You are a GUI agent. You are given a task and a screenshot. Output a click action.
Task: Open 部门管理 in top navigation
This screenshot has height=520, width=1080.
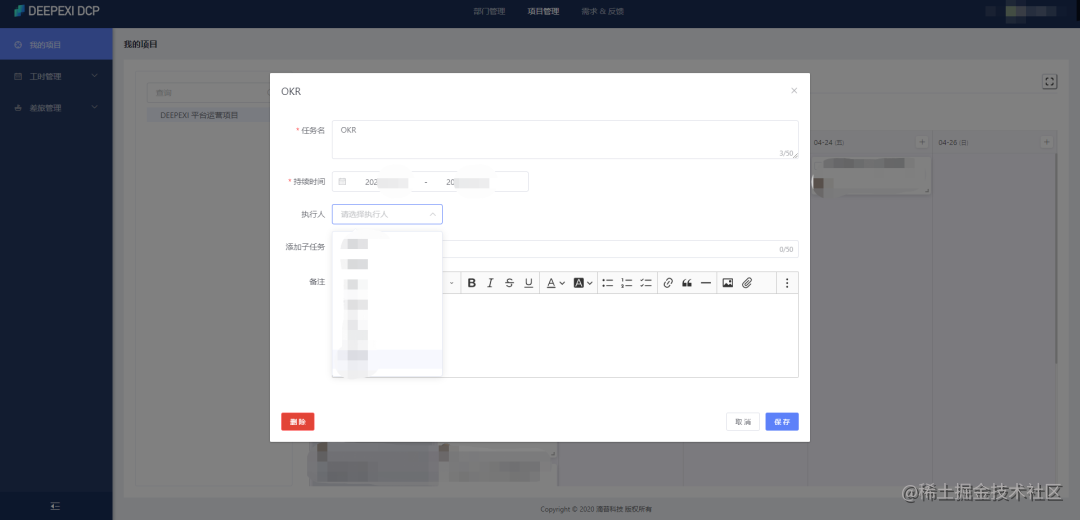point(490,12)
